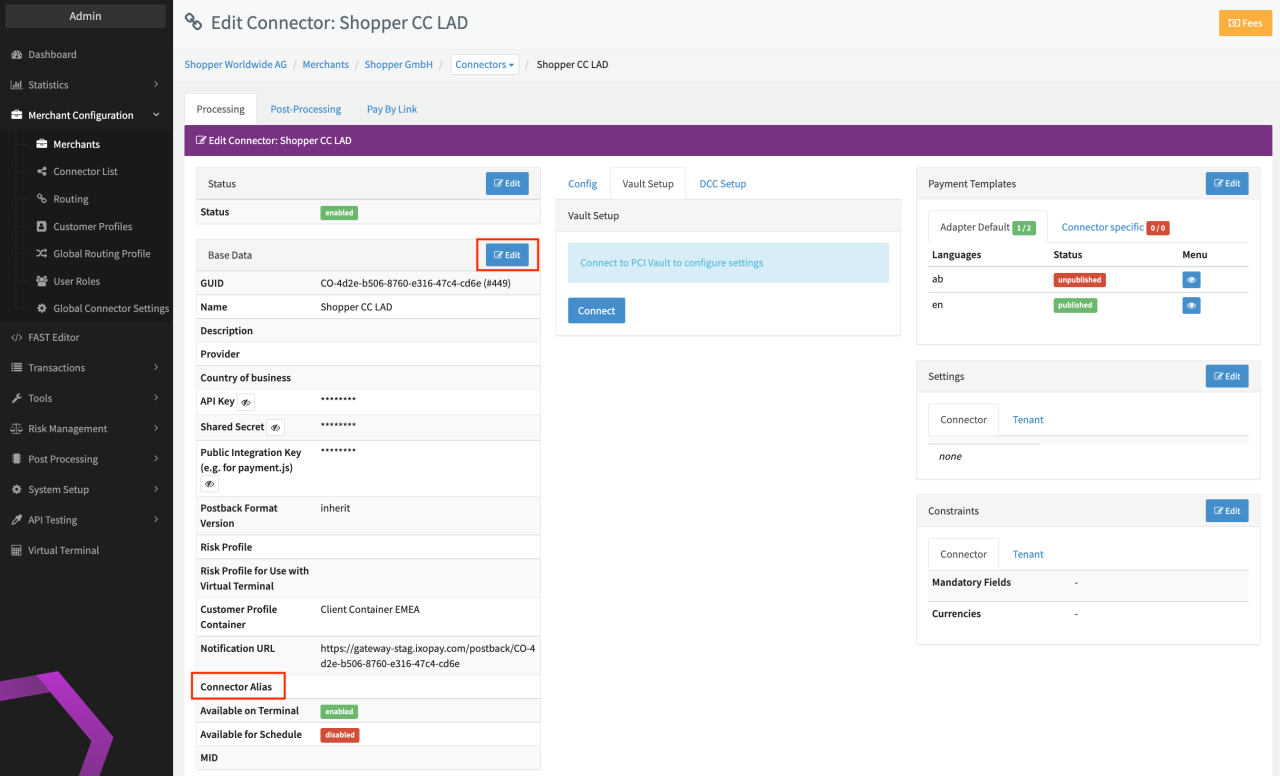
Task: Click the Dashboard icon in sidebar
Action: pyautogui.click(x=17, y=55)
